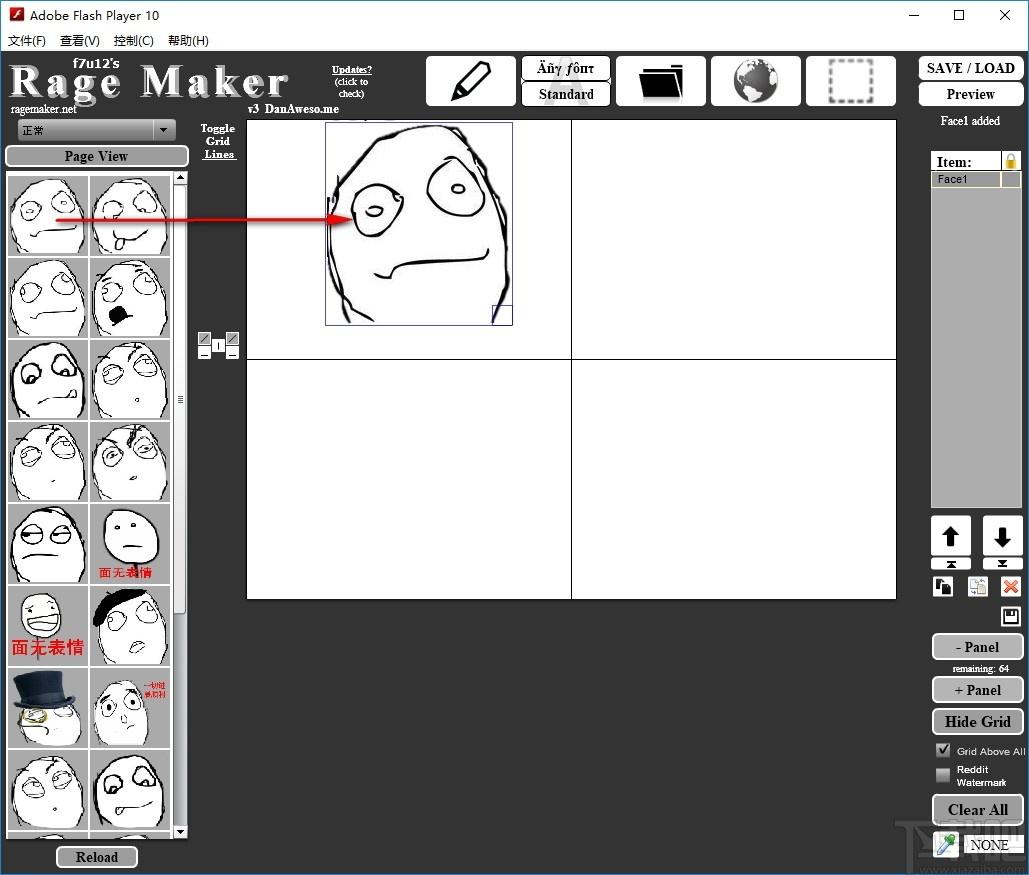Click the face list scrollbar thumb
This screenshot has width=1029, height=875.
180,398
